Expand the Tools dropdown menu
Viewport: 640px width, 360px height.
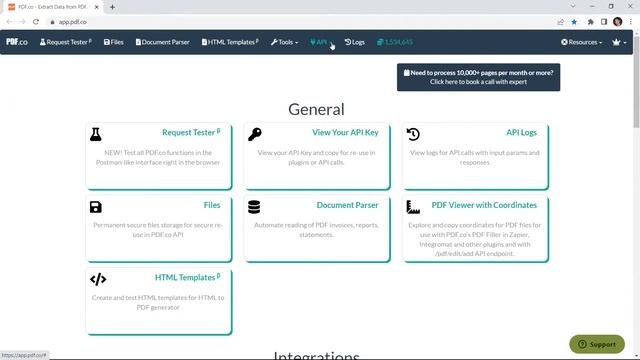point(284,42)
